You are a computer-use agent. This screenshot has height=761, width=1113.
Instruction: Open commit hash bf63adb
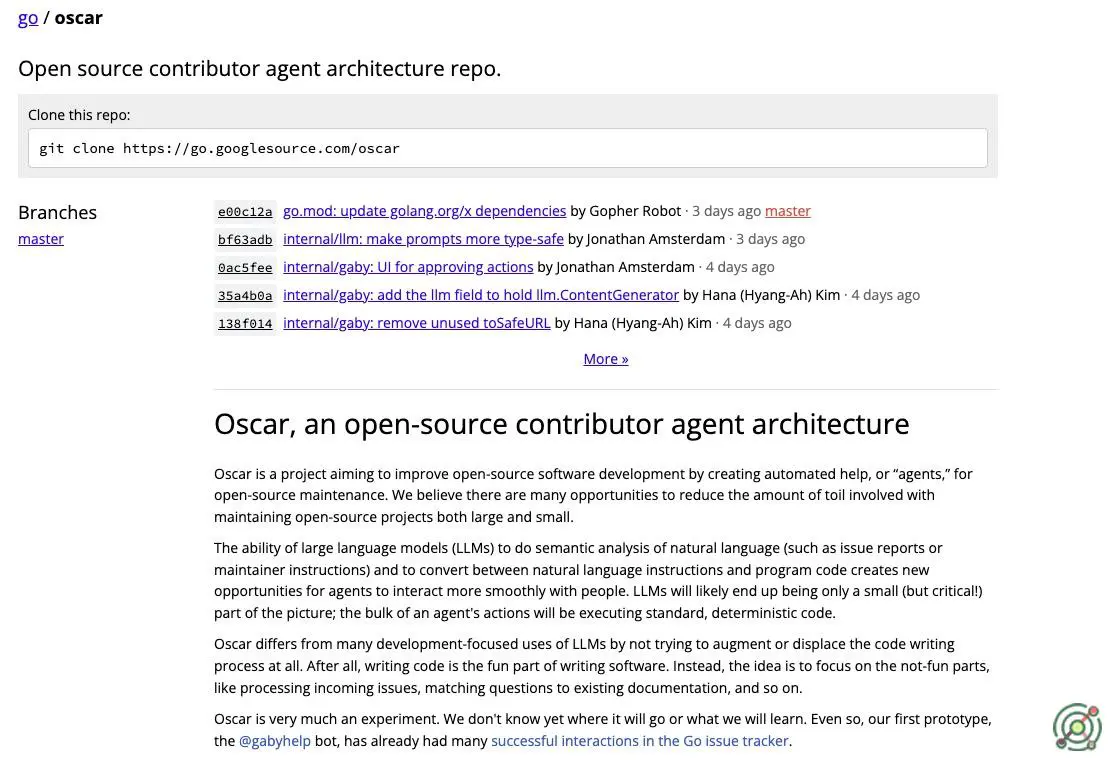(x=245, y=240)
